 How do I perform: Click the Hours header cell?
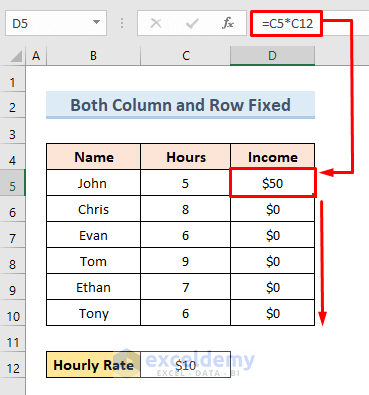coord(186,157)
